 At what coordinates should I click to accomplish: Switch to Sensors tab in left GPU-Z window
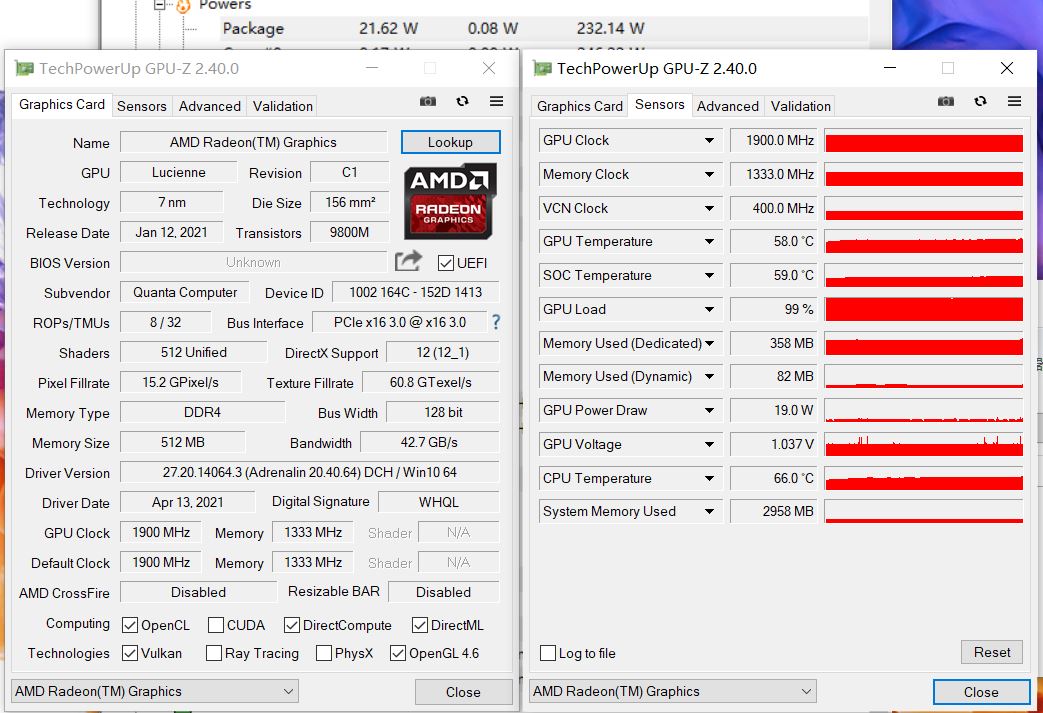coord(142,106)
